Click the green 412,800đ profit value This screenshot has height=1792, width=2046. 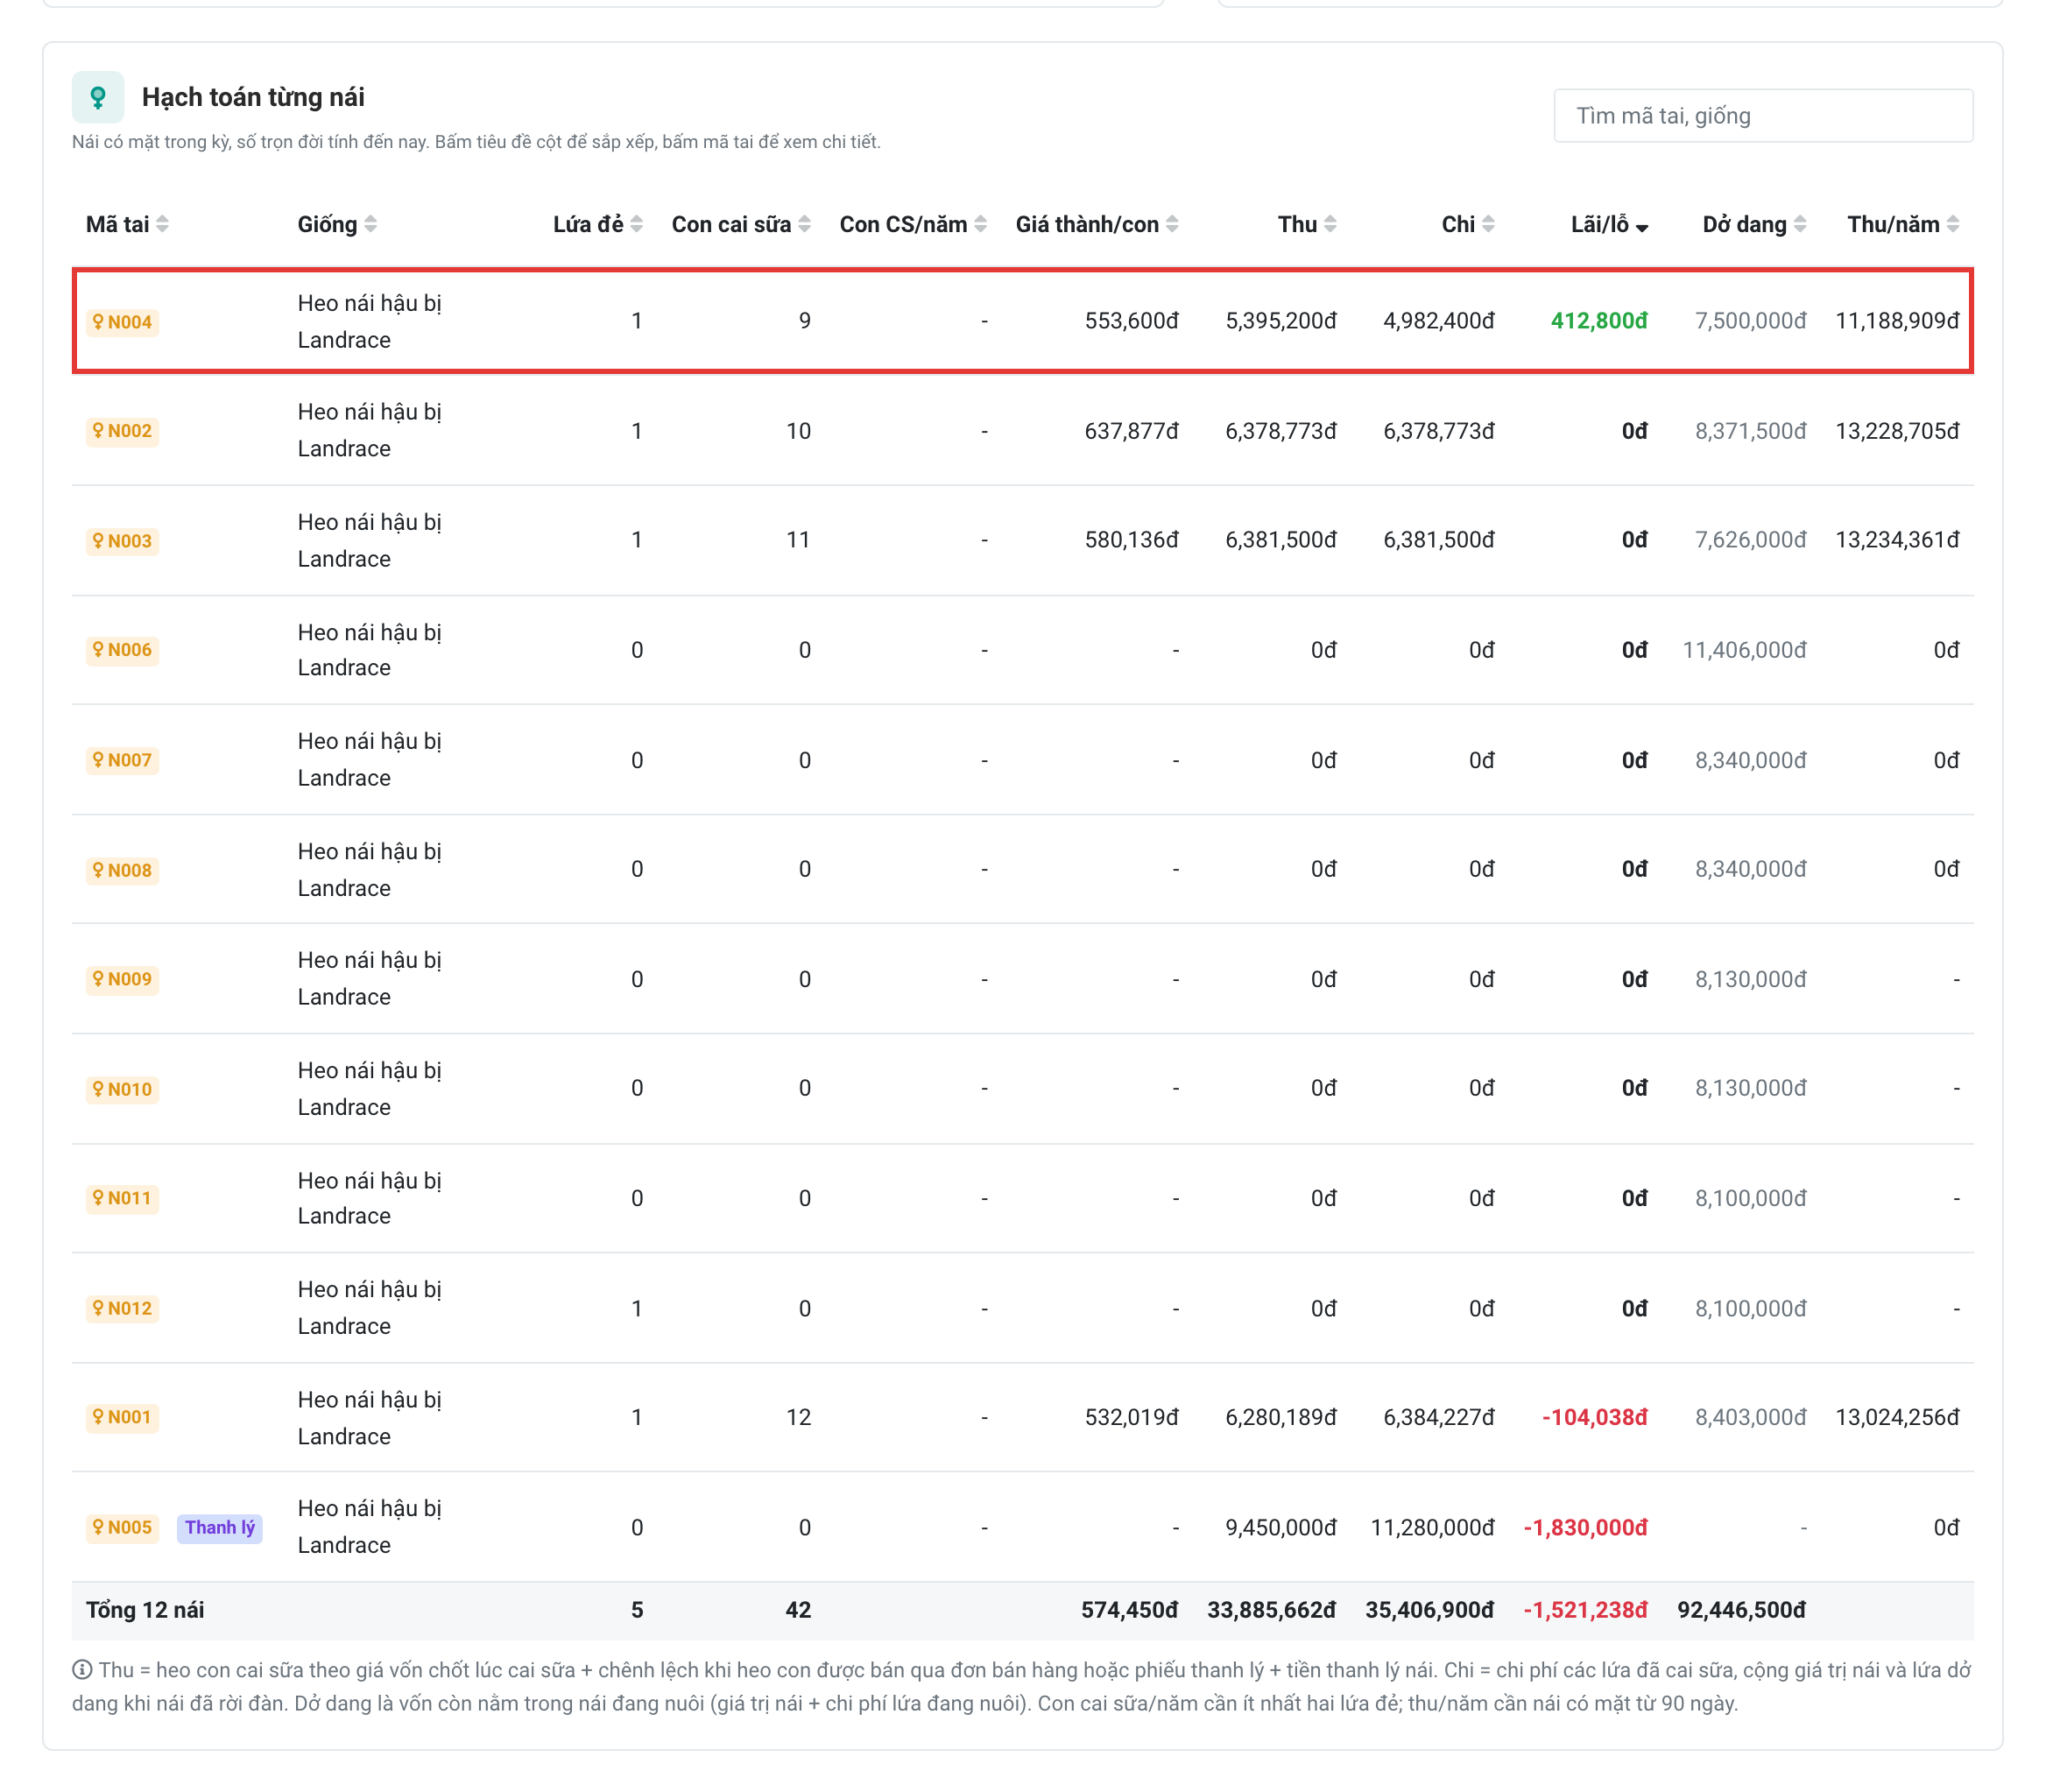point(1599,321)
